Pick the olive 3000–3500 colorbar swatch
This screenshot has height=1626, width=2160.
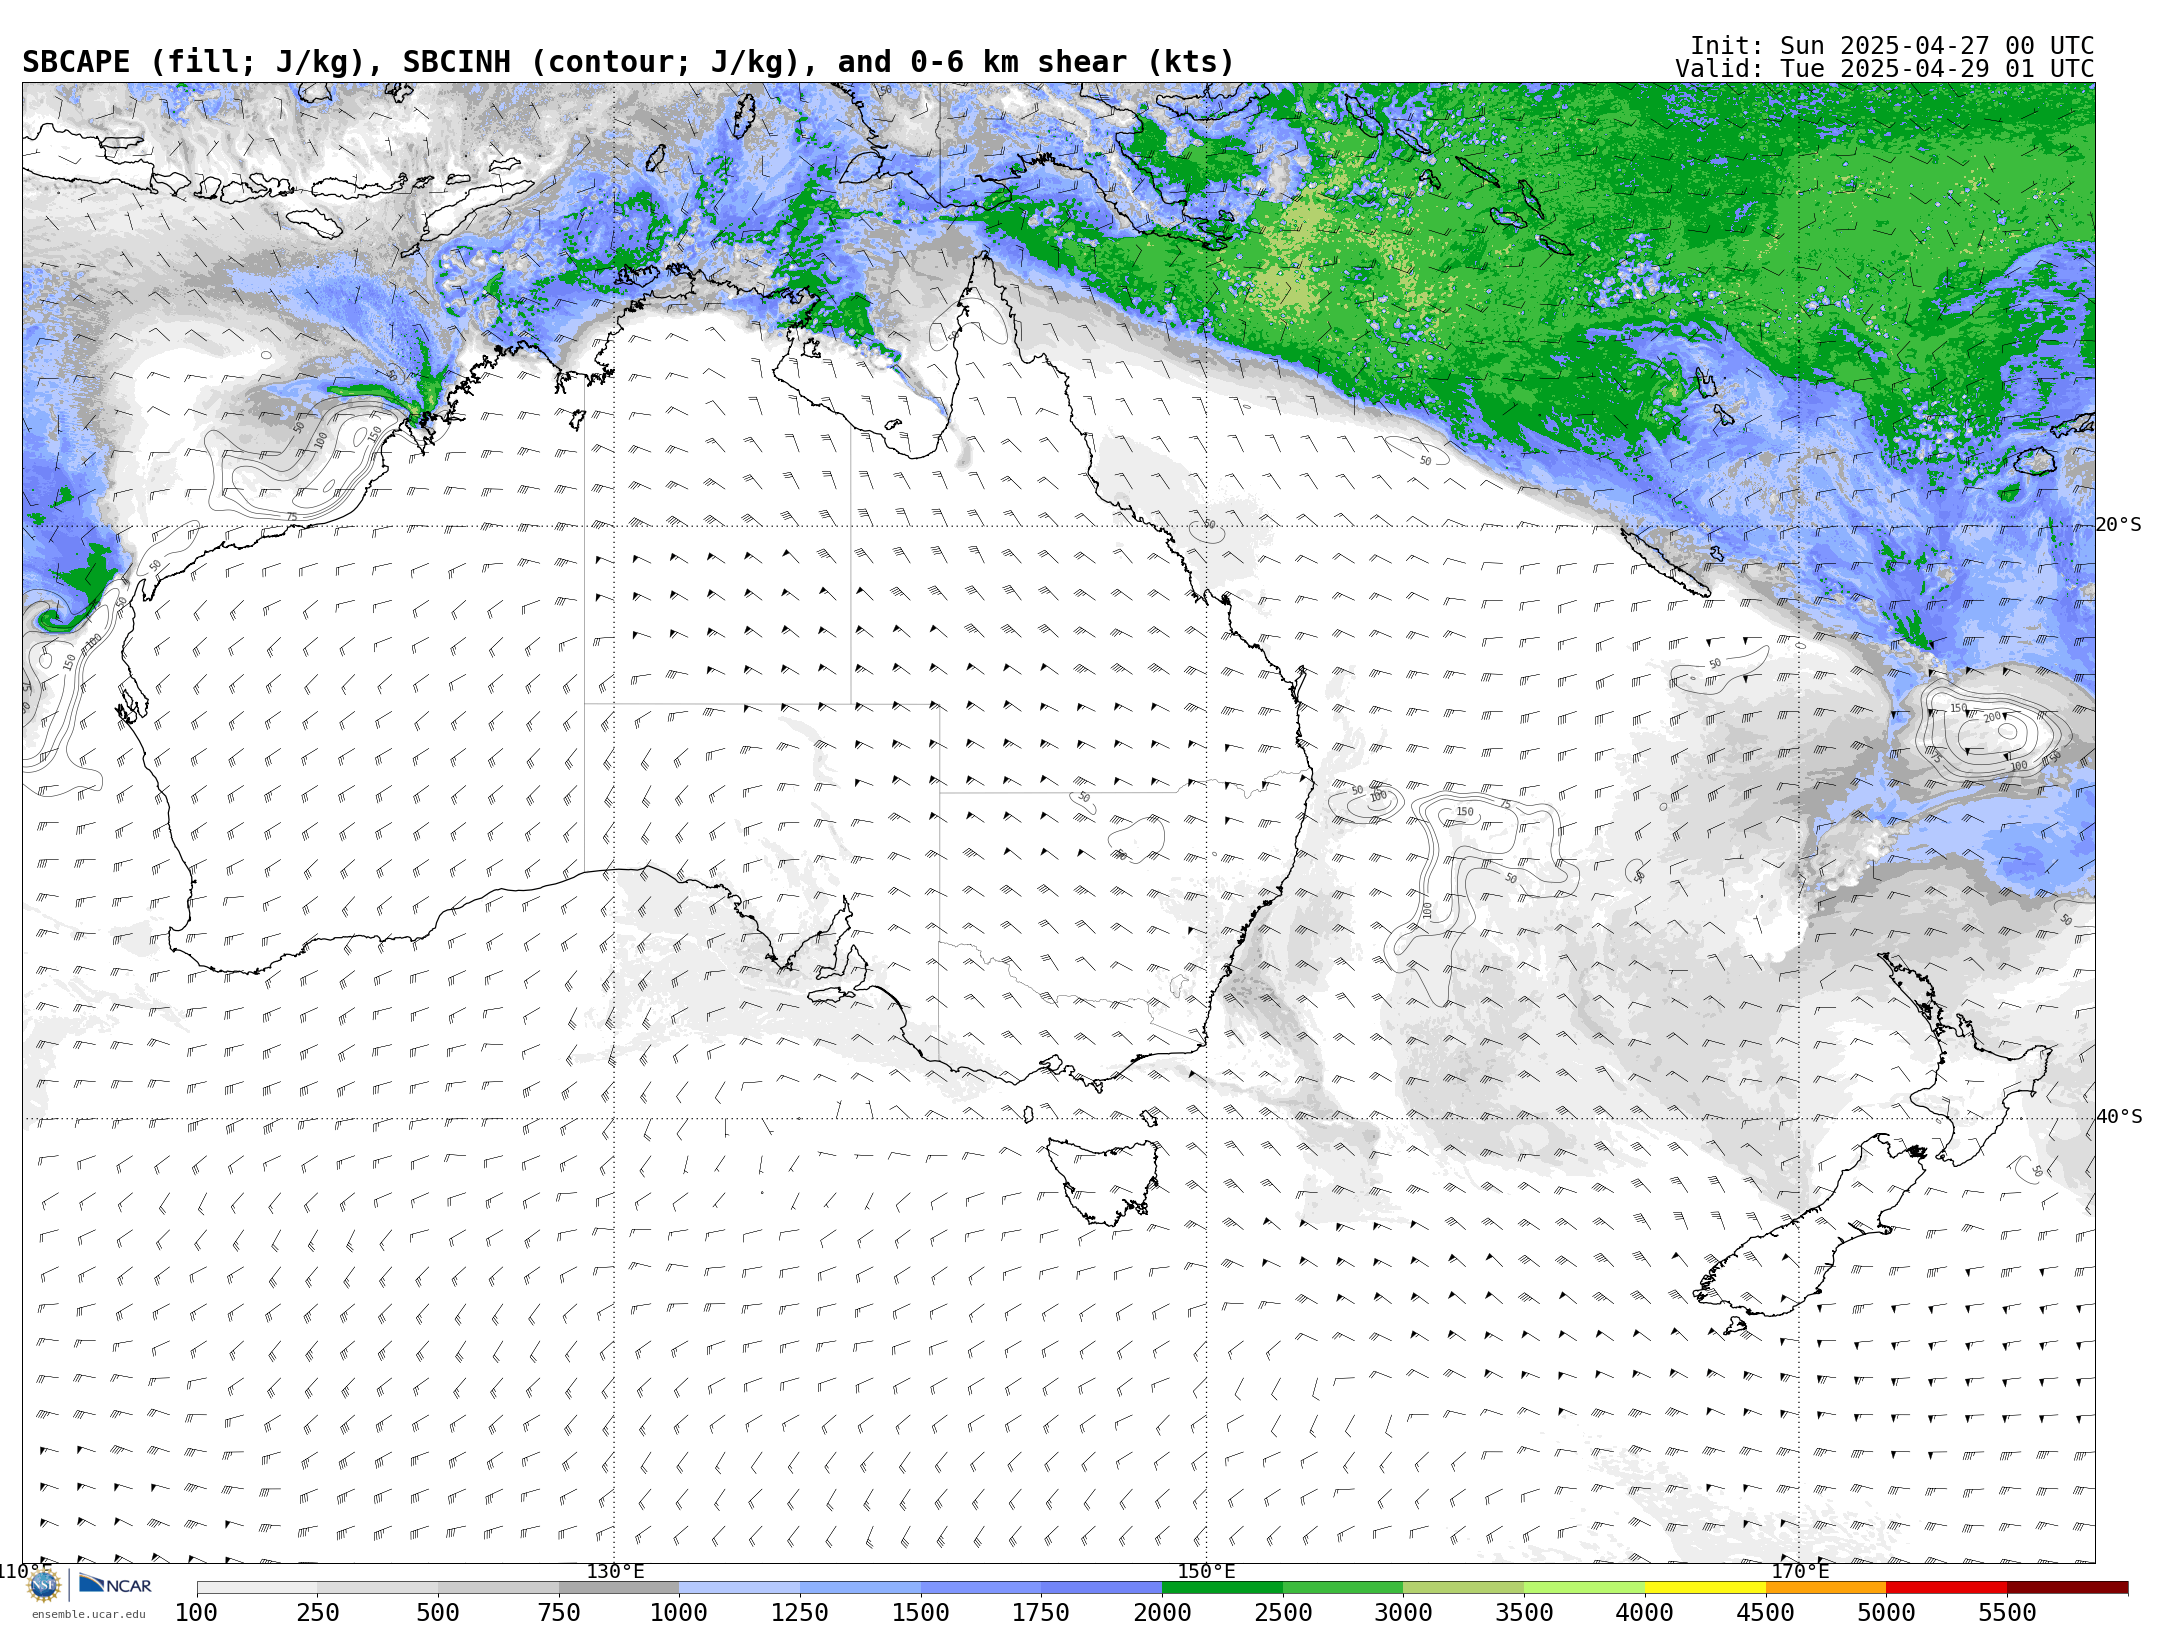tap(1463, 1588)
